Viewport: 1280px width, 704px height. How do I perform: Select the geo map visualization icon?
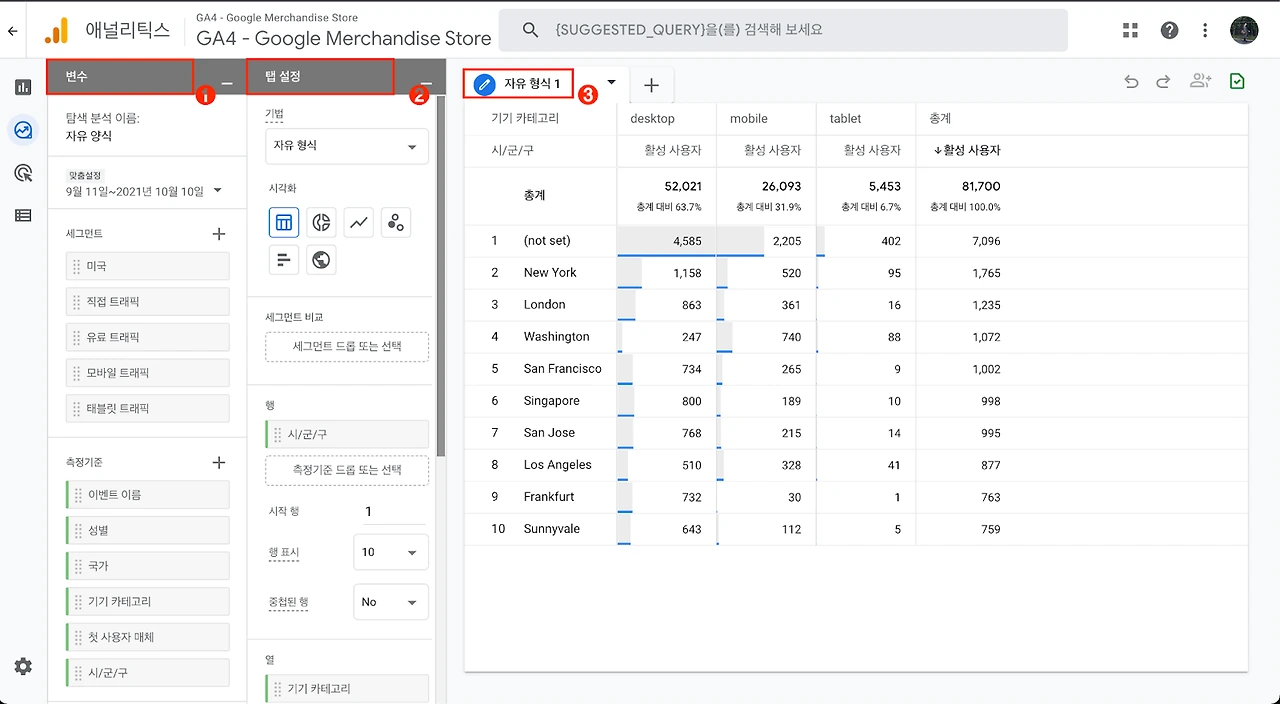pos(321,260)
